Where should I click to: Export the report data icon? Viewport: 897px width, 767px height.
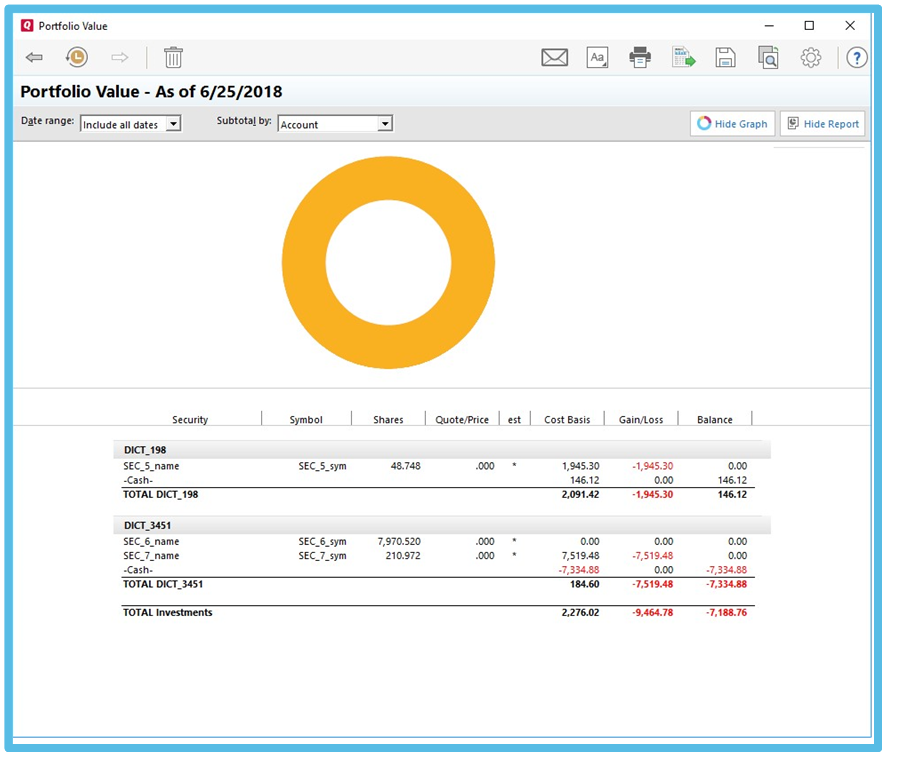[683, 58]
